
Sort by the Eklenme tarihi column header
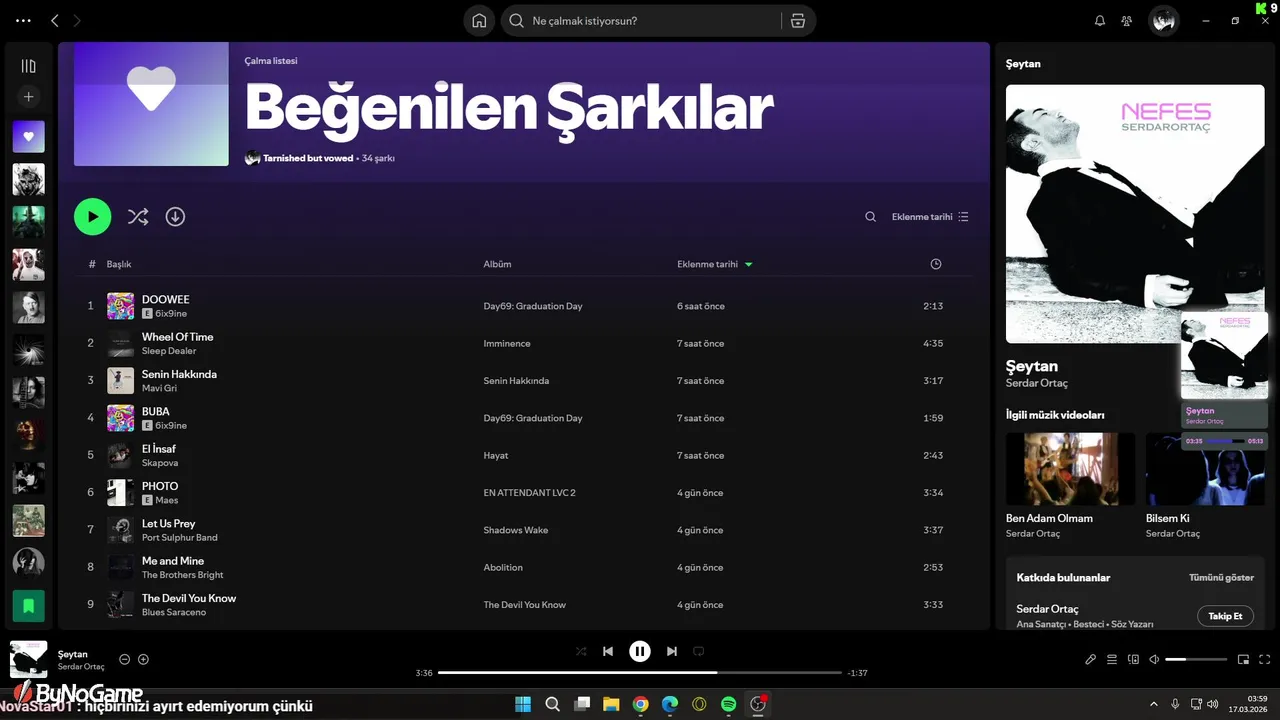point(715,264)
